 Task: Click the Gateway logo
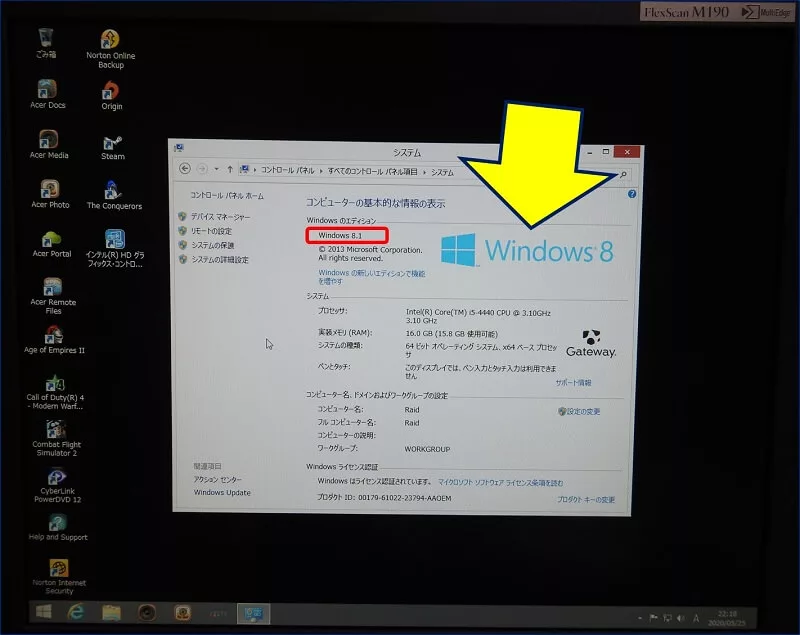click(591, 343)
